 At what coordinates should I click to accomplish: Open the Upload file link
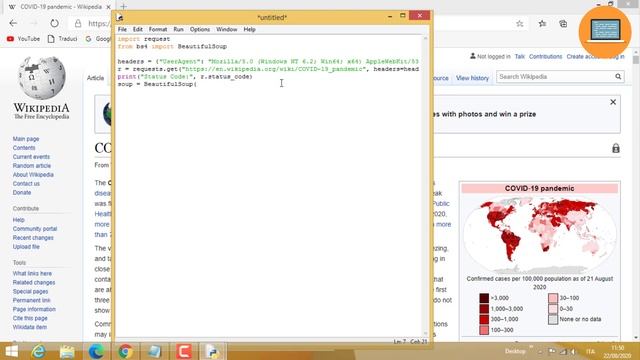[26, 247]
